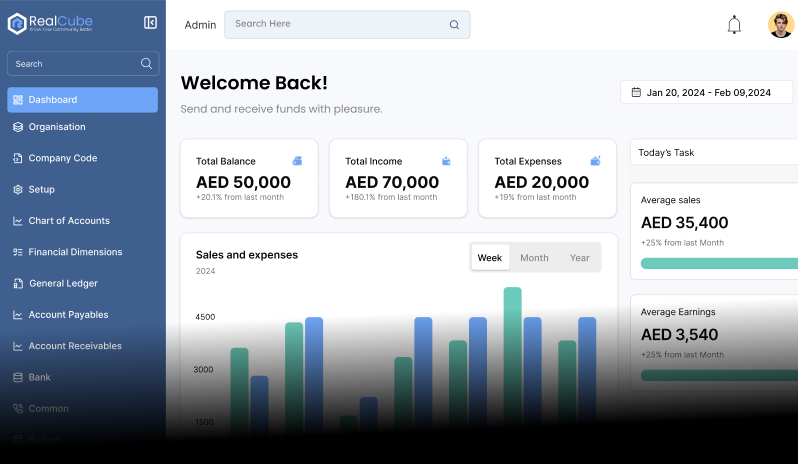Click the Welcome Back! heading
798x464 pixels.
coord(254,83)
